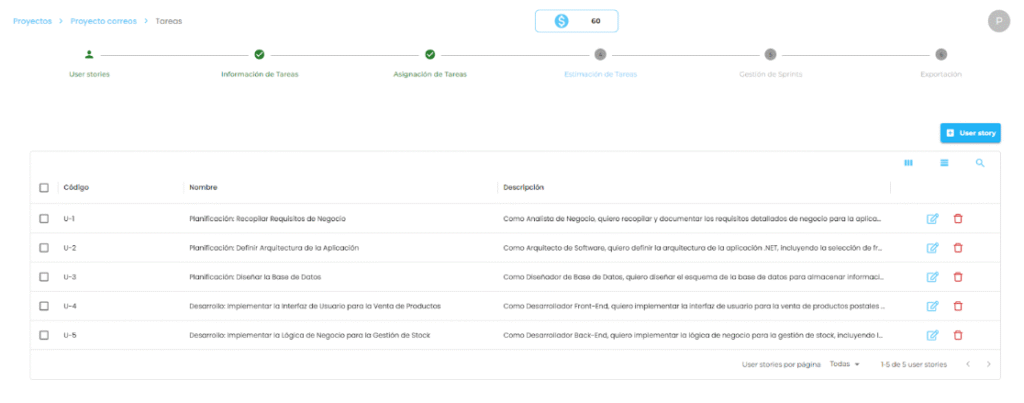Open the table search magnifier icon
The image size is (1024, 403).
tap(979, 163)
